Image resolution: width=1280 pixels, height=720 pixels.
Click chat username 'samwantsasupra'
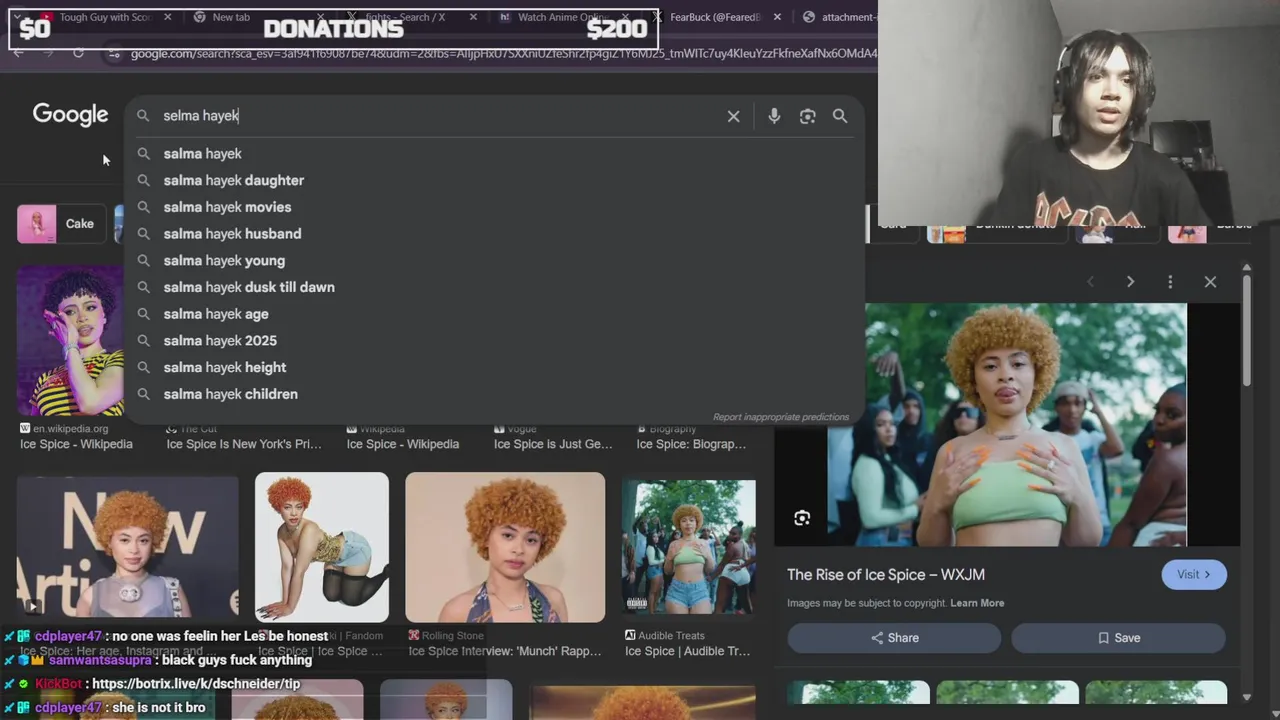pyautogui.click(x=100, y=660)
